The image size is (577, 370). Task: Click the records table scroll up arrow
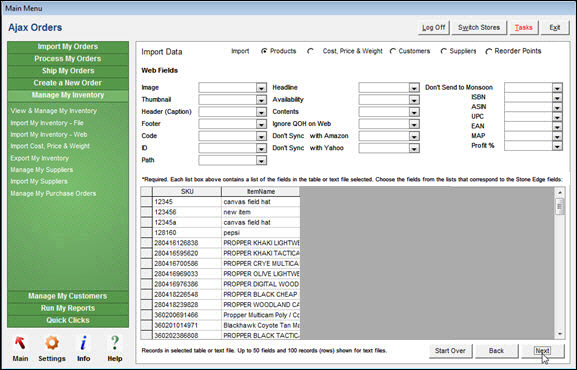click(x=560, y=193)
